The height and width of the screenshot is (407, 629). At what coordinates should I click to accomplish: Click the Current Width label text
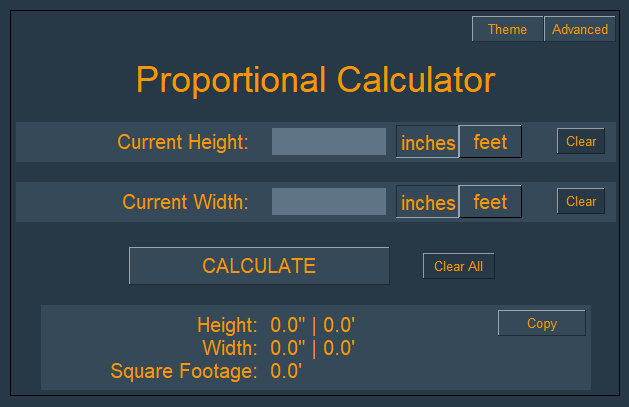pyautogui.click(x=185, y=202)
